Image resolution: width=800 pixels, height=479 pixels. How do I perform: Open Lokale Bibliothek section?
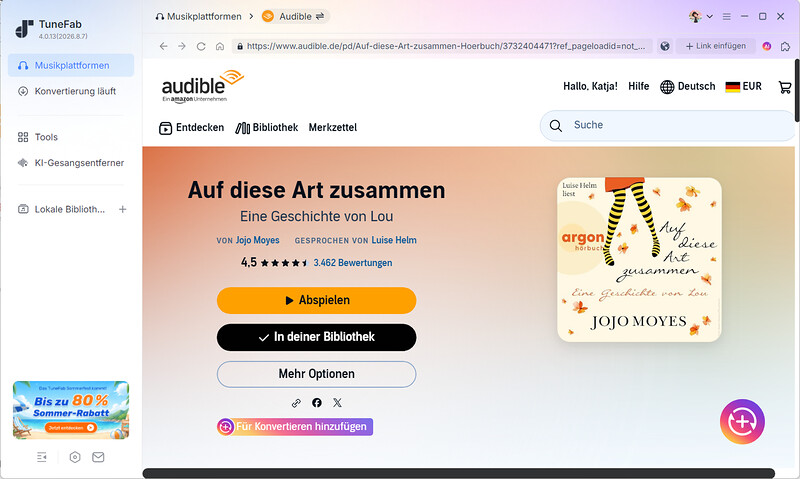pyautogui.click(x=61, y=209)
